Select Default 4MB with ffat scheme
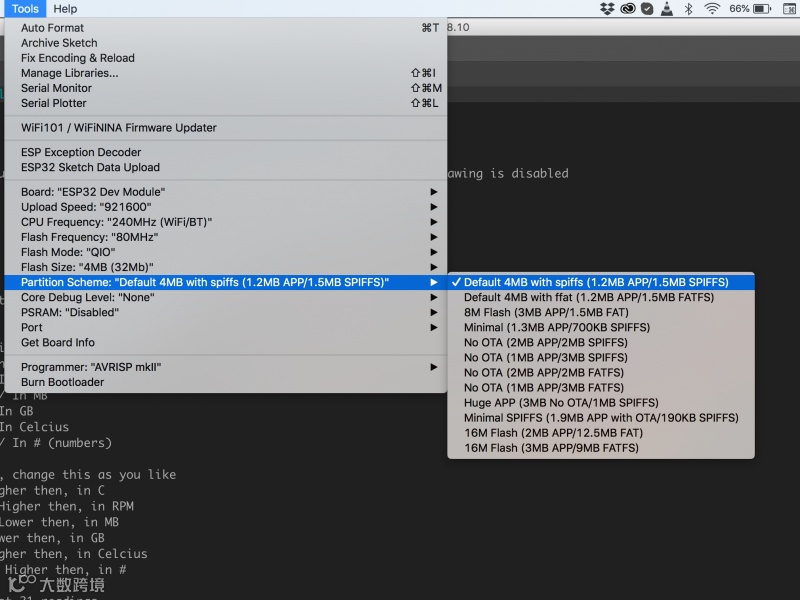Screen dimensions: 800x600 click(x=601, y=297)
